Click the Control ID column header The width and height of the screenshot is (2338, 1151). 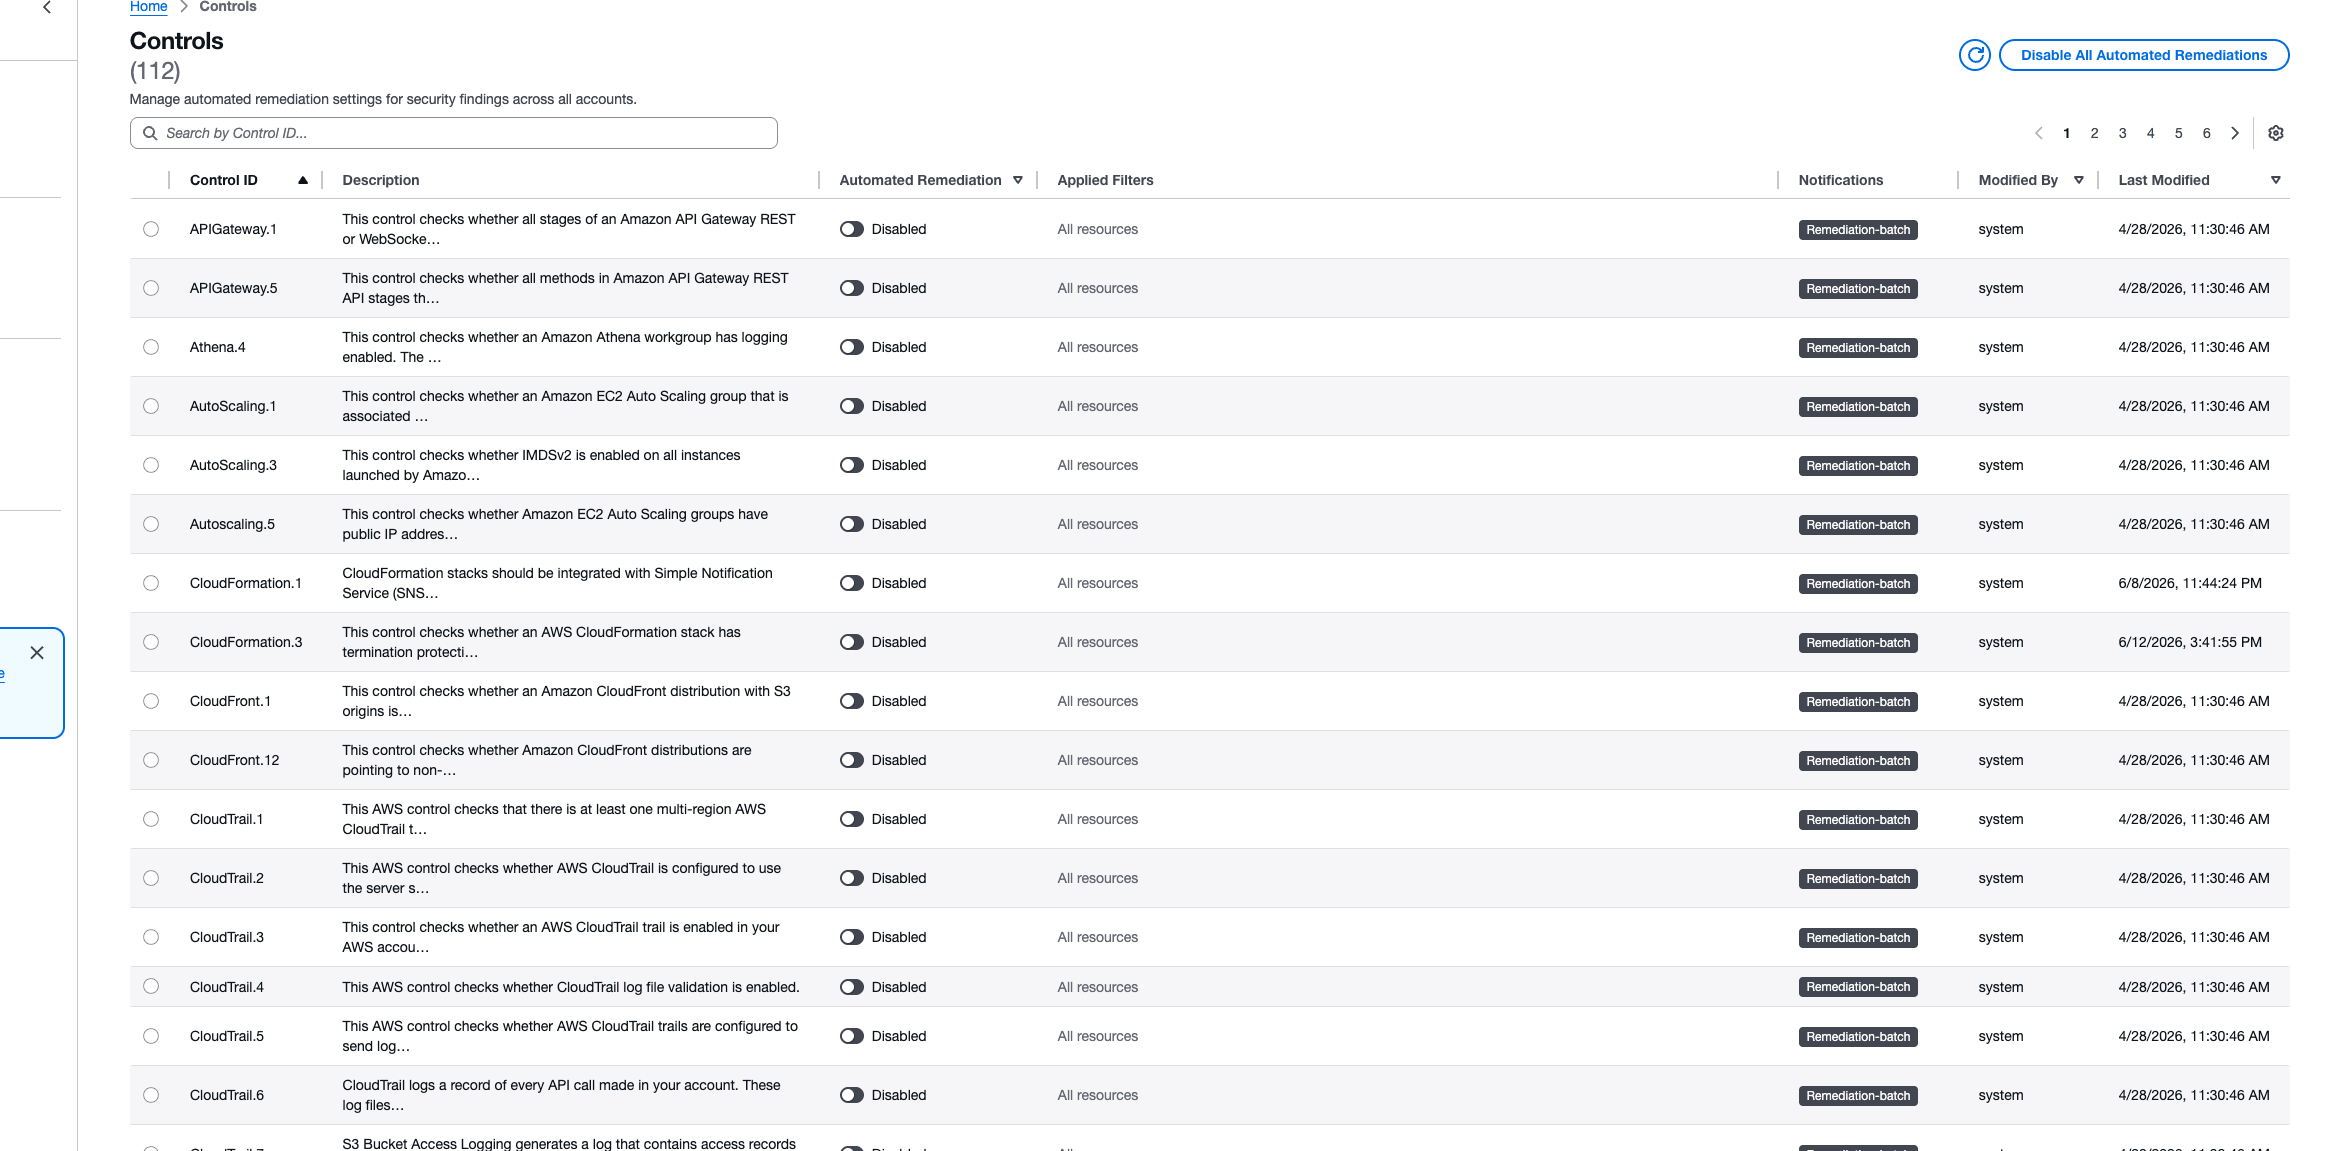pos(224,180)
